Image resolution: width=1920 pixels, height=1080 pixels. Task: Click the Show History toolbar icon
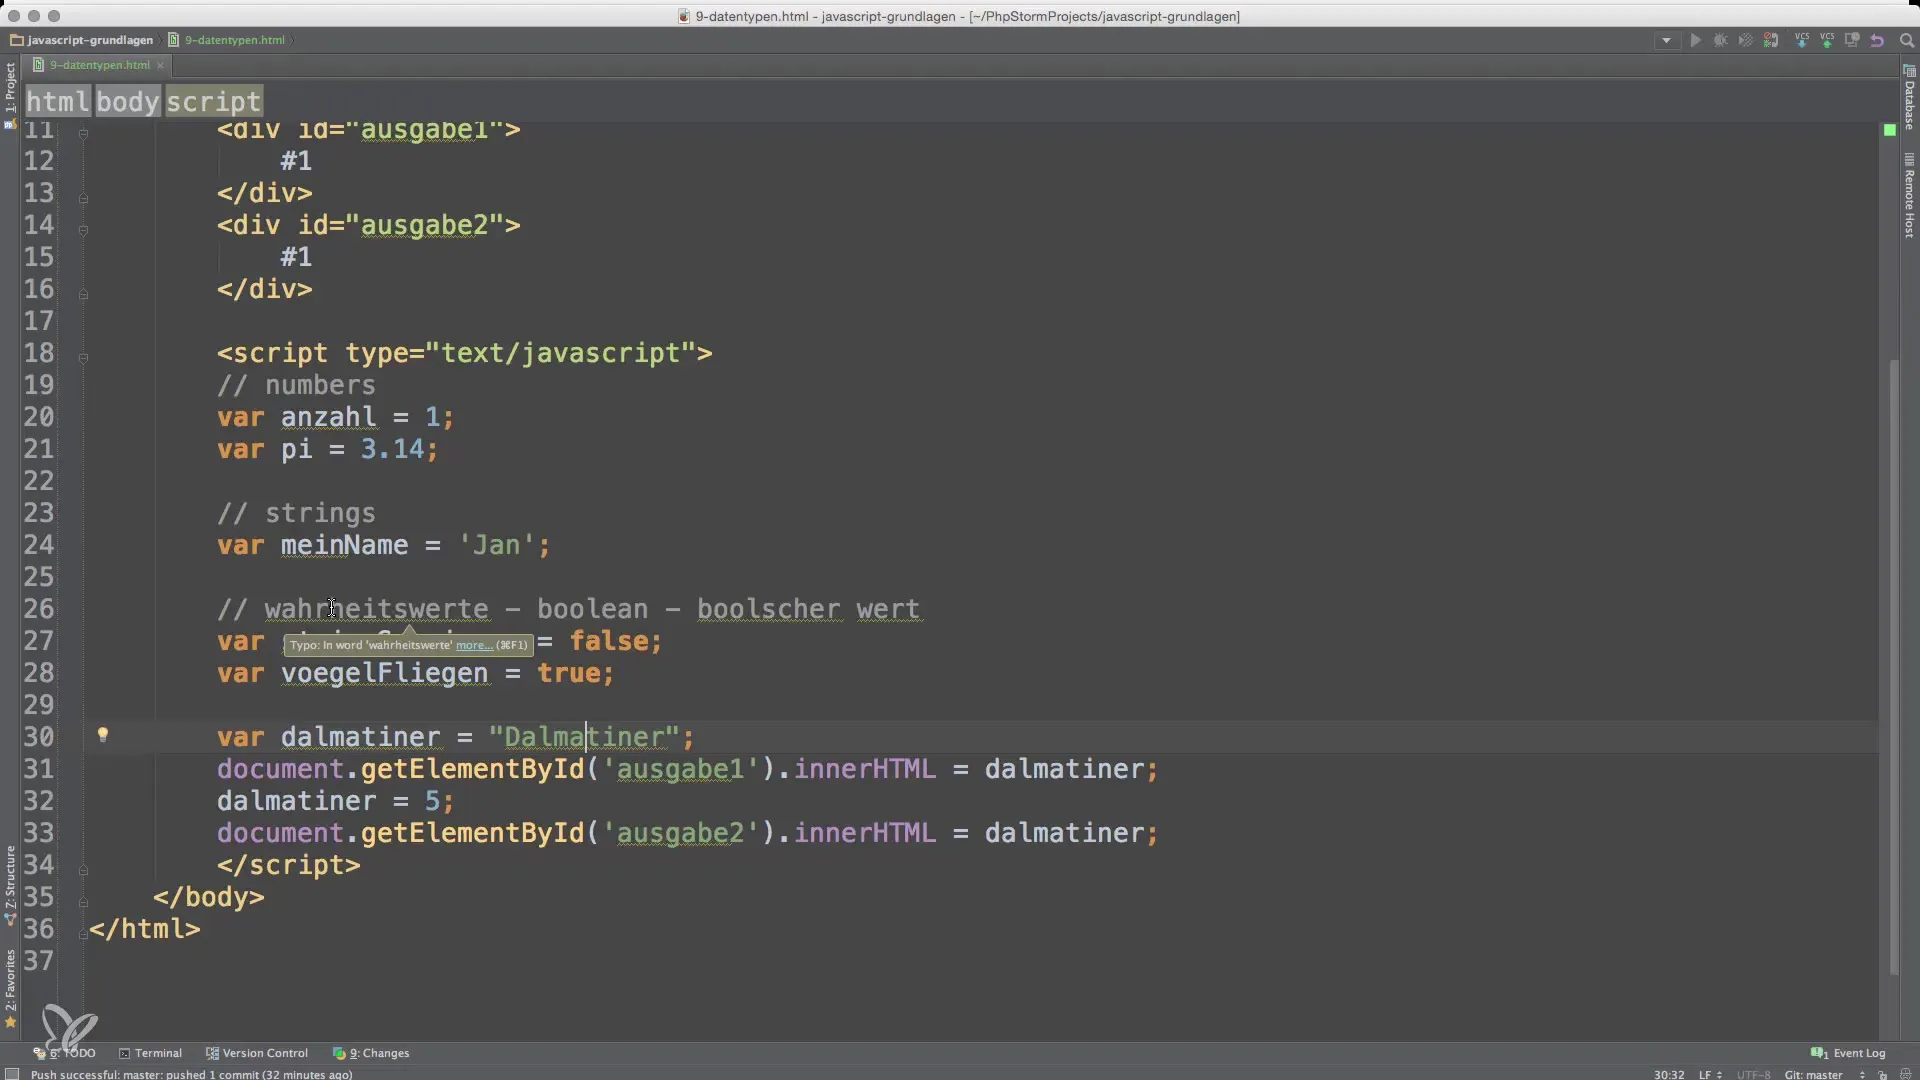pyautogui.click(x=1852, y=41)
